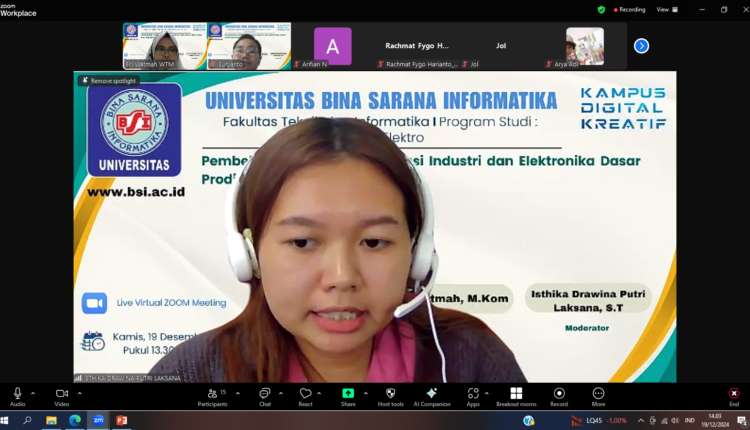This screenshot has width=750, height=430.
Task: Open network settings in system tray
Action: (664, 420)
